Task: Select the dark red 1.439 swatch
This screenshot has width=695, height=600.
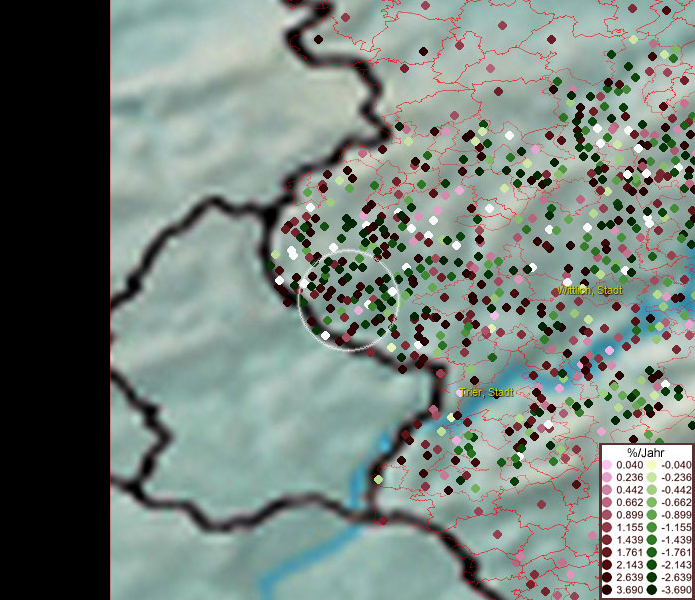Action: point(607,540)
